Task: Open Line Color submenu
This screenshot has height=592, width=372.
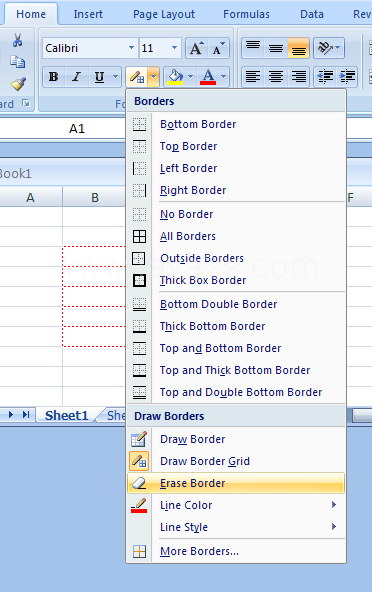Action: tap(236, 505)
